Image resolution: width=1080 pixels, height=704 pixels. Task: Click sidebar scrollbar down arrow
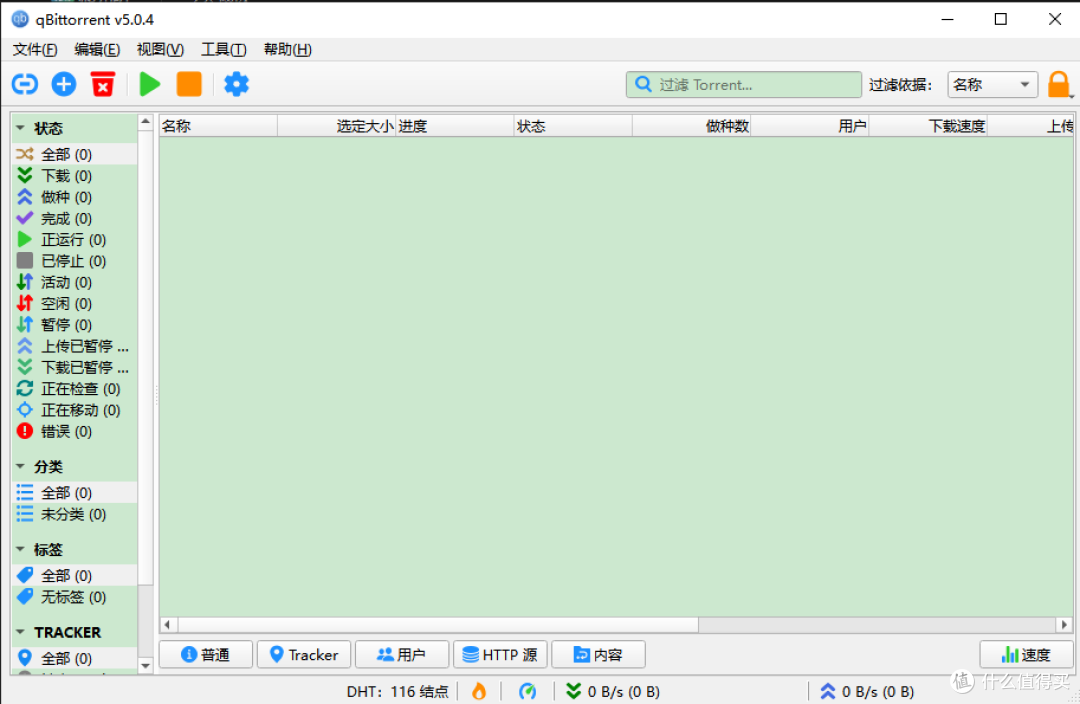pyautogui.click(x=145, y=665)
